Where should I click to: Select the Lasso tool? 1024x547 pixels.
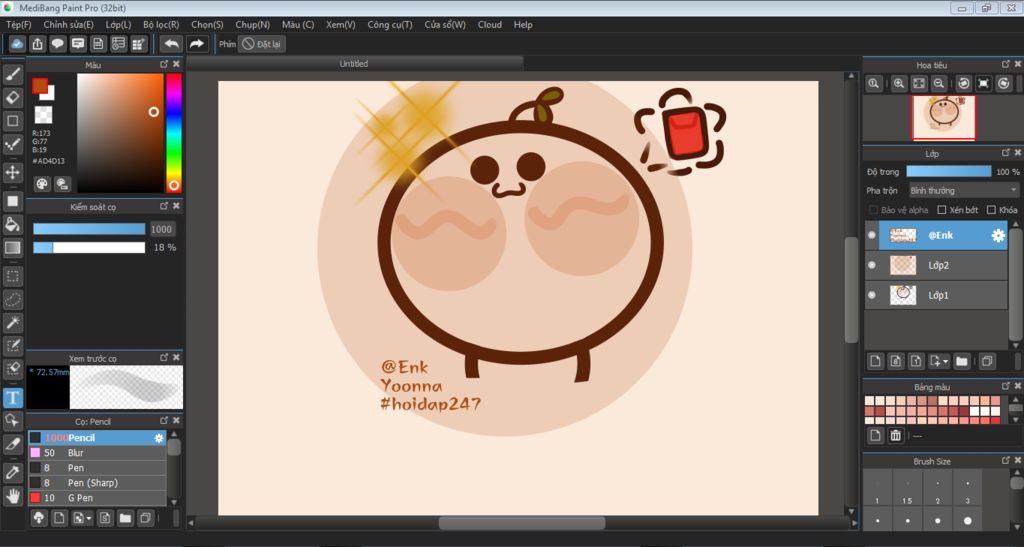point(12,300)
